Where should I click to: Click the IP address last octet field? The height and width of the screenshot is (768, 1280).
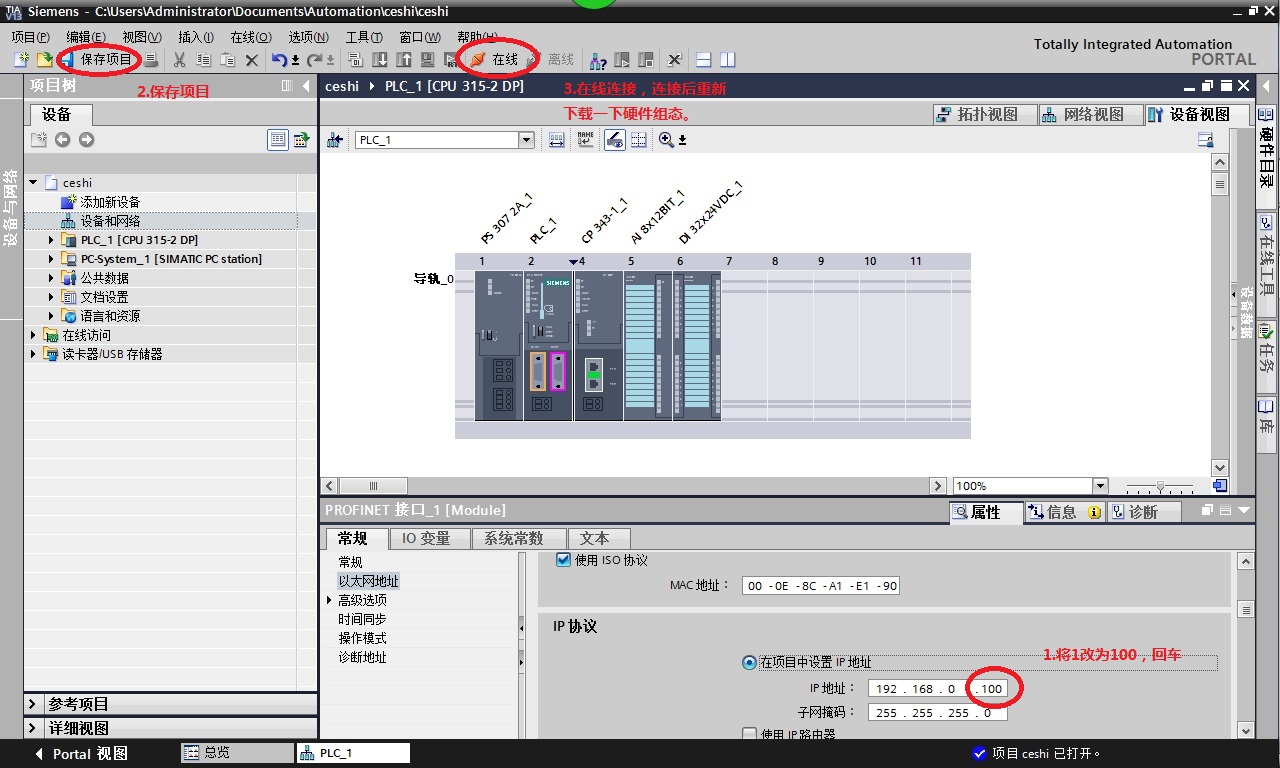(991, 688)
